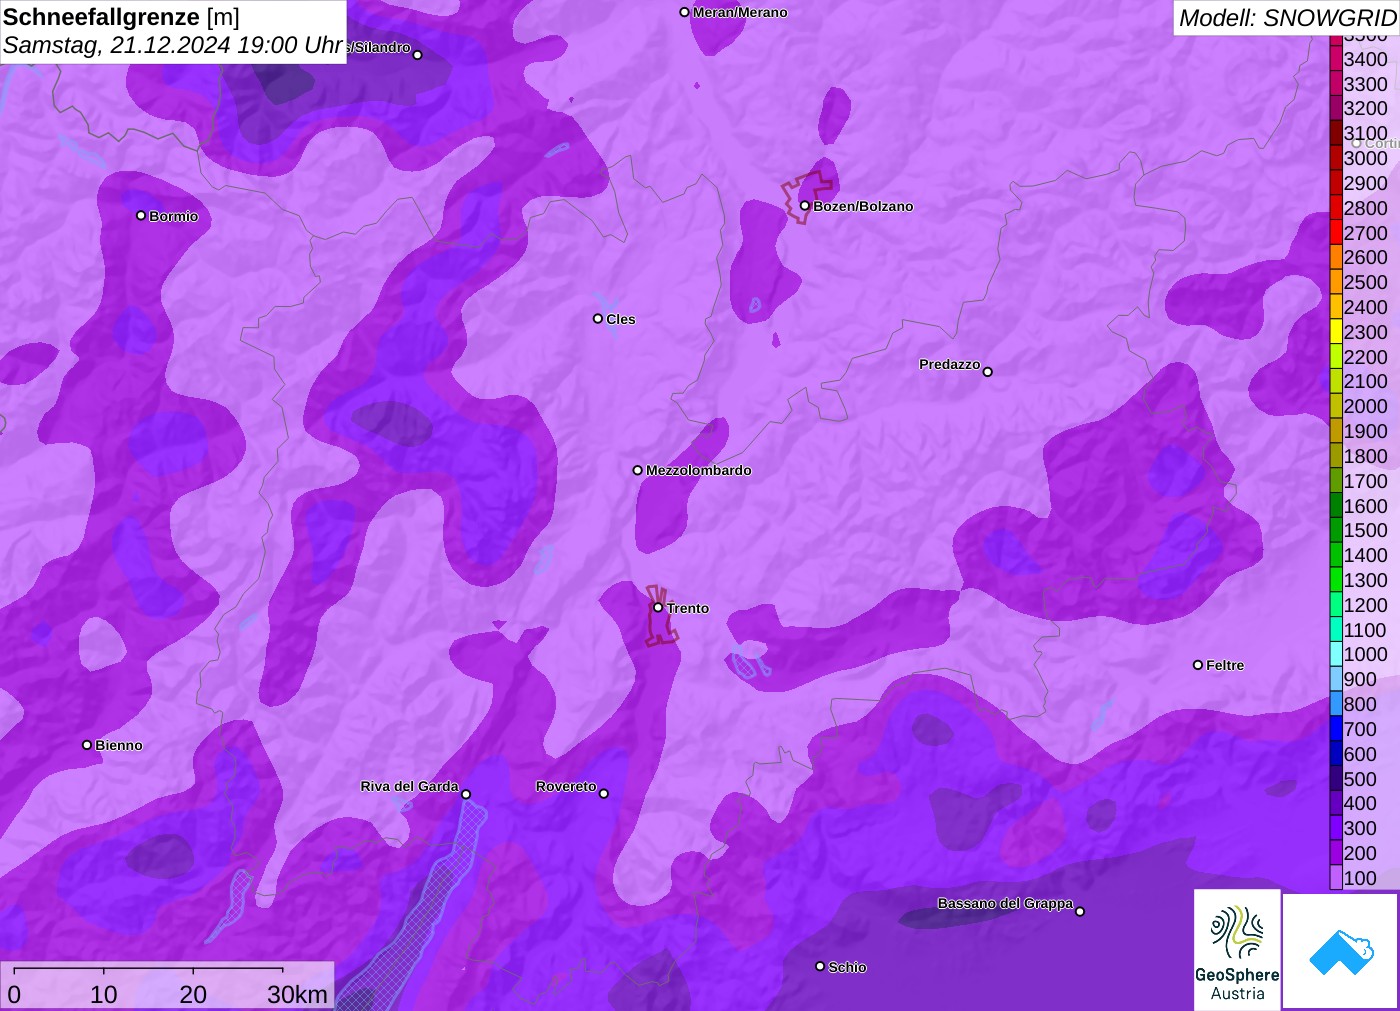
Task: Click the Trento city marker
Action: tap(658, 607)
